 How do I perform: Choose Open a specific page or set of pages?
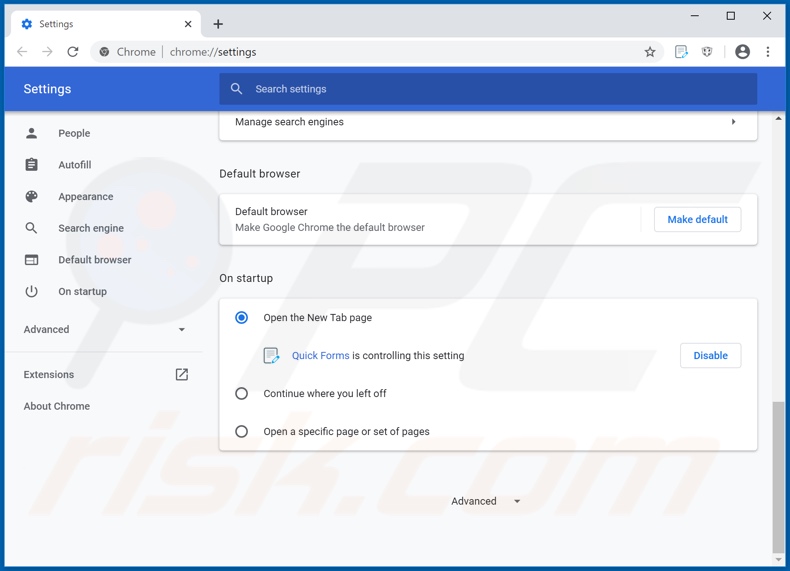(x=242, y=432)
